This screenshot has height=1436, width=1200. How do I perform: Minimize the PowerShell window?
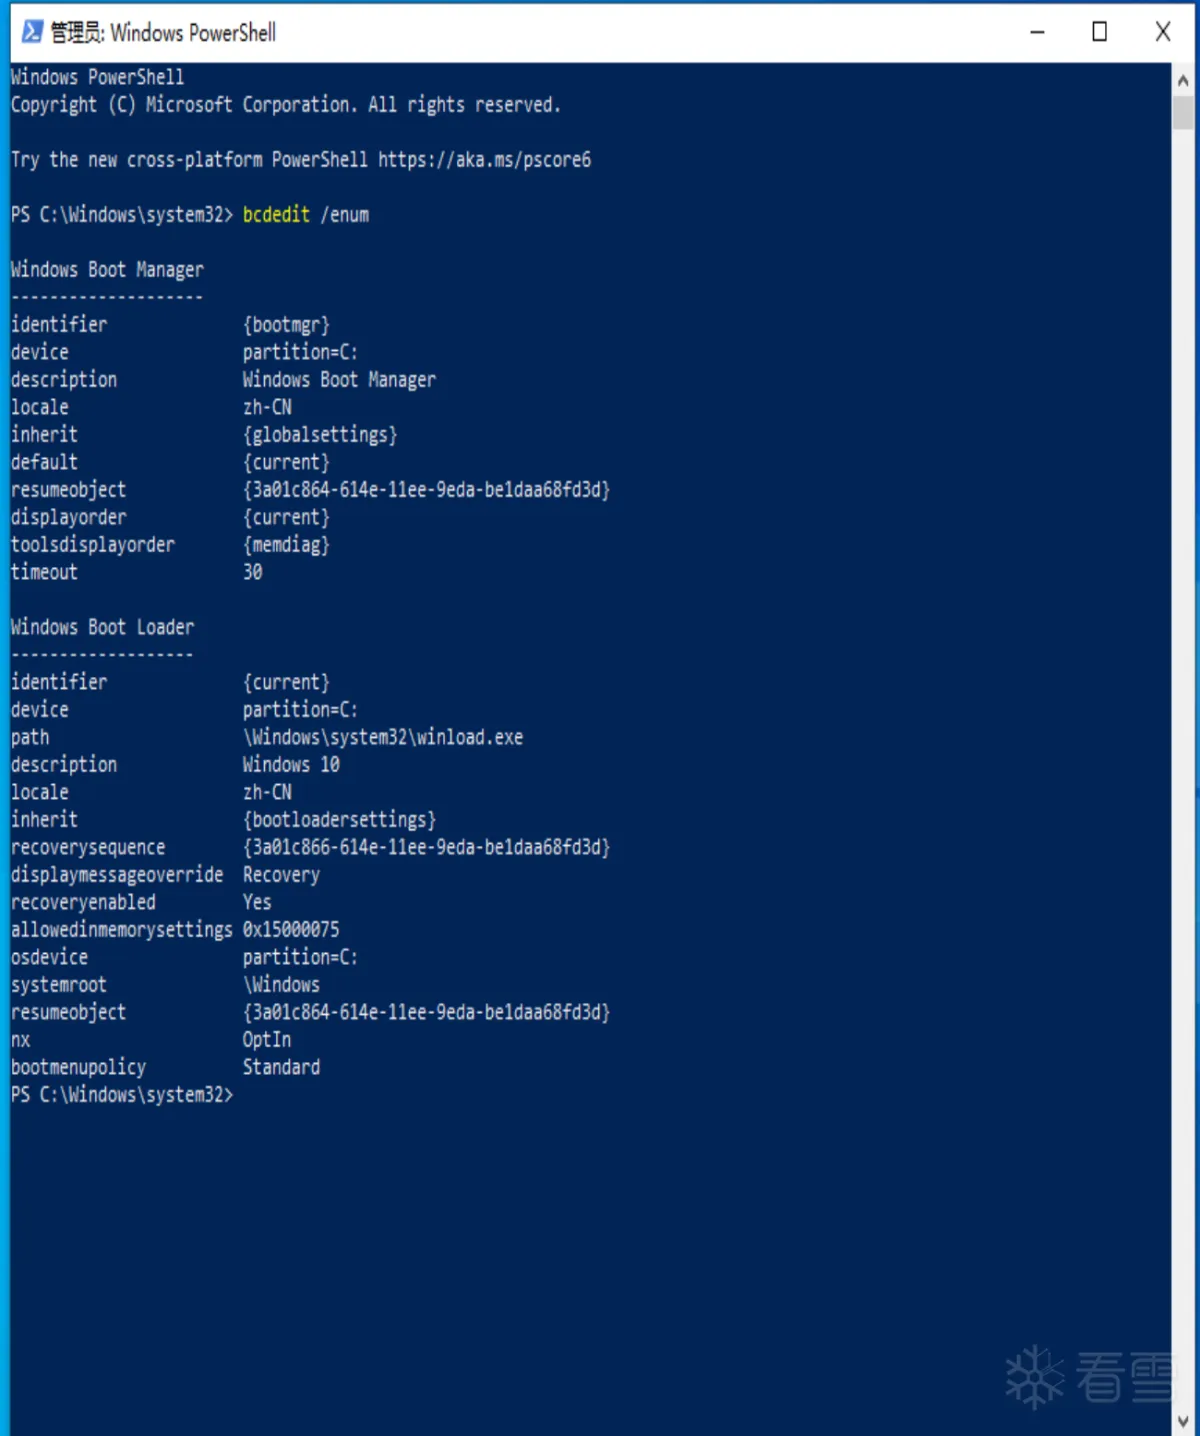coord(1037,32)
